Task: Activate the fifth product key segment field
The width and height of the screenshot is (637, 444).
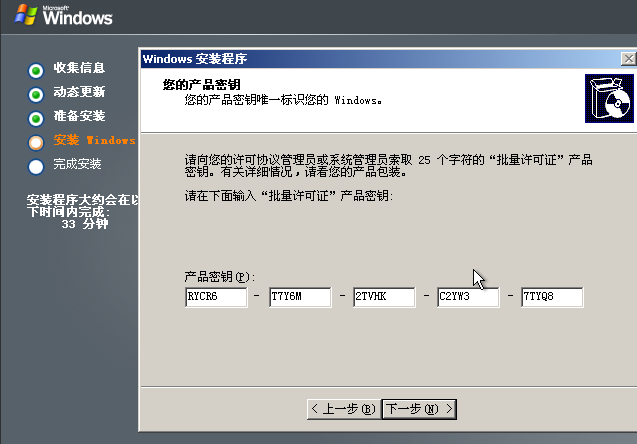Action: (x=551, y=297)
